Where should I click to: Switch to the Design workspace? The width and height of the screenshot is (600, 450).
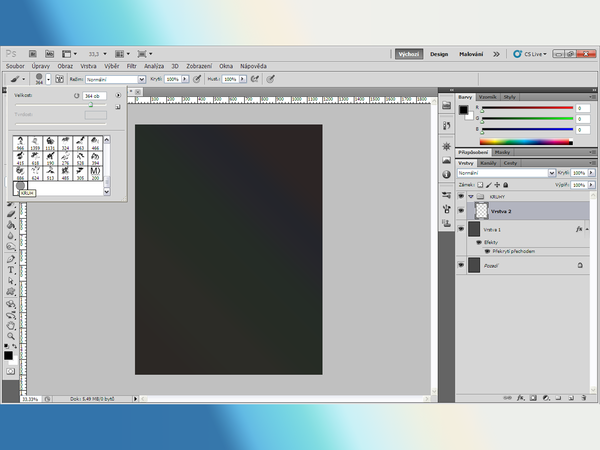pyautogui.click(x=439, y=54)
